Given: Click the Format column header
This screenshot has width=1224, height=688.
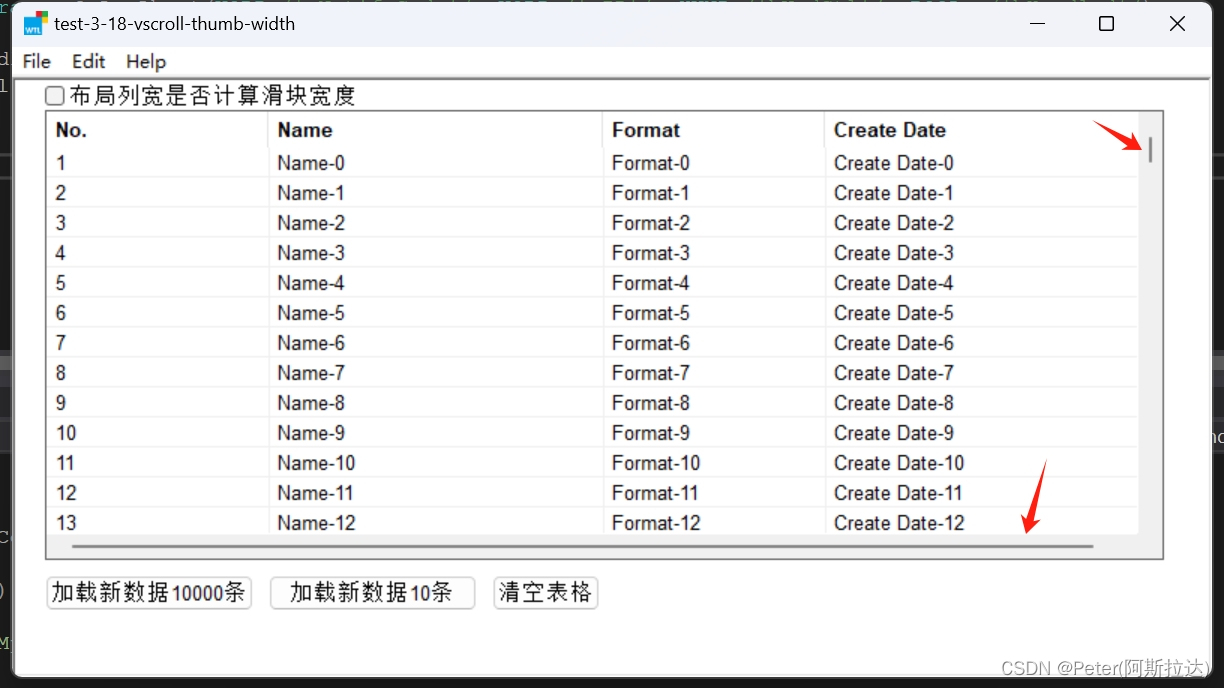Looking at the screenshot, I should coord(714,130).
